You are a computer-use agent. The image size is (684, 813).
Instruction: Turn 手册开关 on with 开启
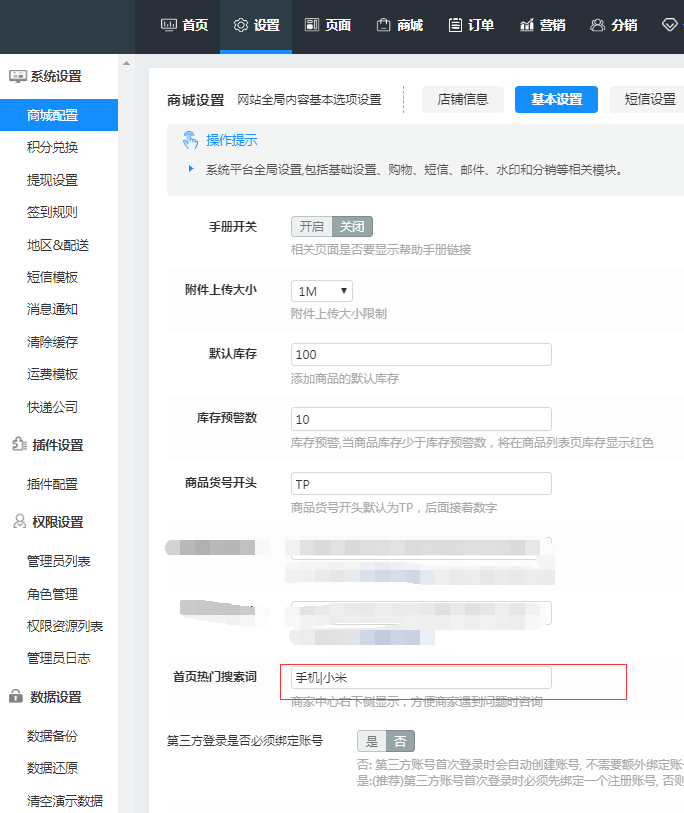[x=311, y=227]
